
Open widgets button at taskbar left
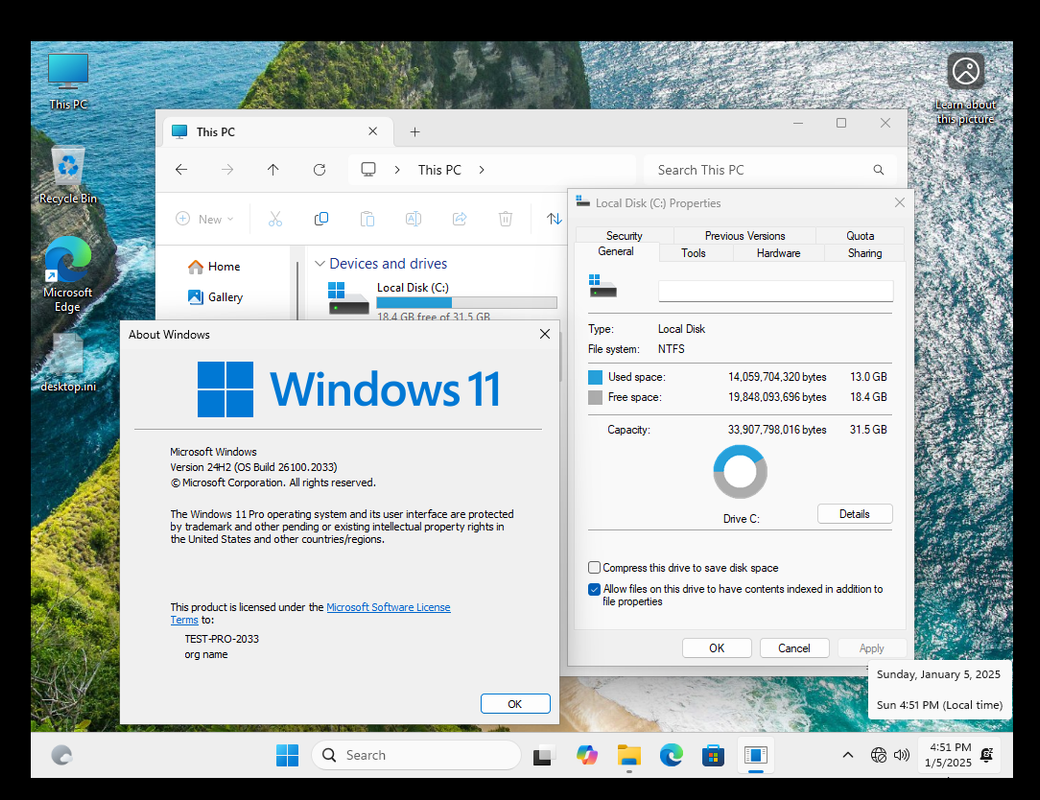pos(62,755)
